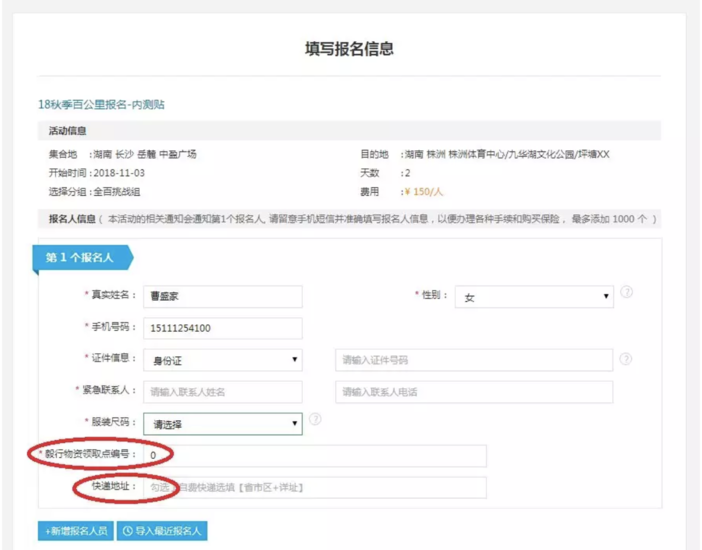This screenshot has width=702, height=550.
Task: Click the 填写报名信息 page title
Action: tap(349, 48)
